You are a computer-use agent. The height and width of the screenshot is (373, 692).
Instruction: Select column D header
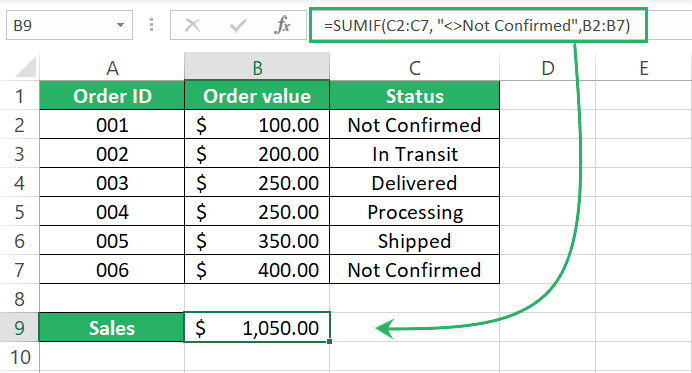pyautogui.click(x=548, y=68)
